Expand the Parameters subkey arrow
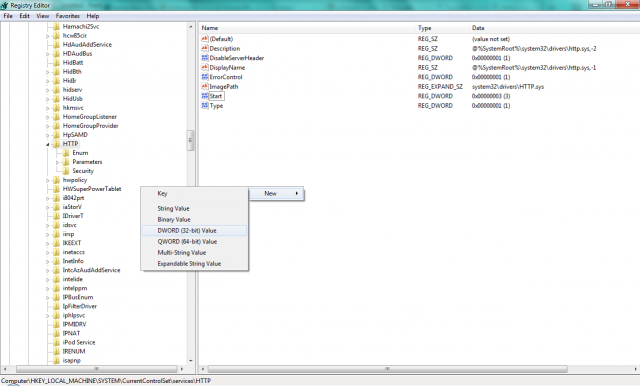This screenshot has width=640, height=386. (x=57, y=162)
